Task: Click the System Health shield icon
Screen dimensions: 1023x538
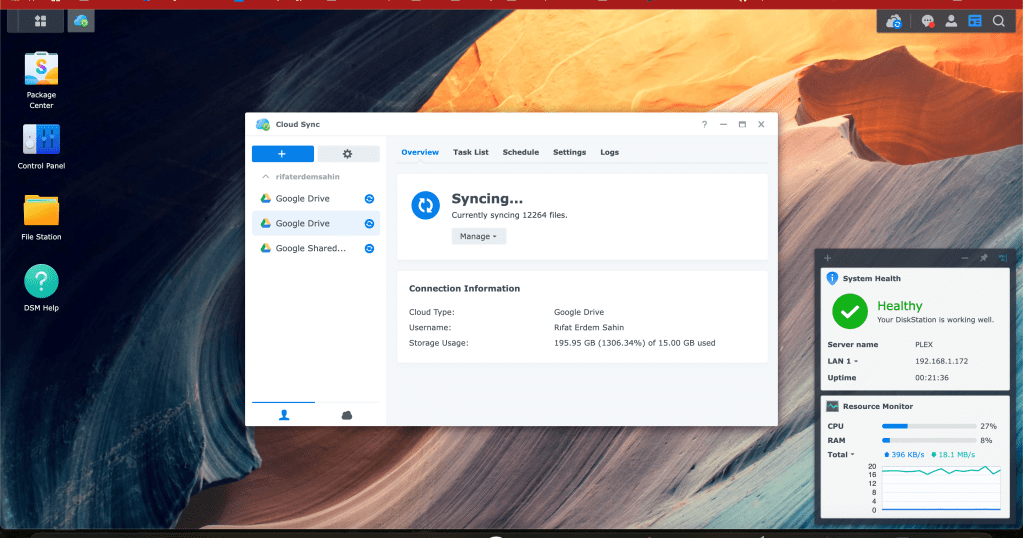Action: pos(832,278)
